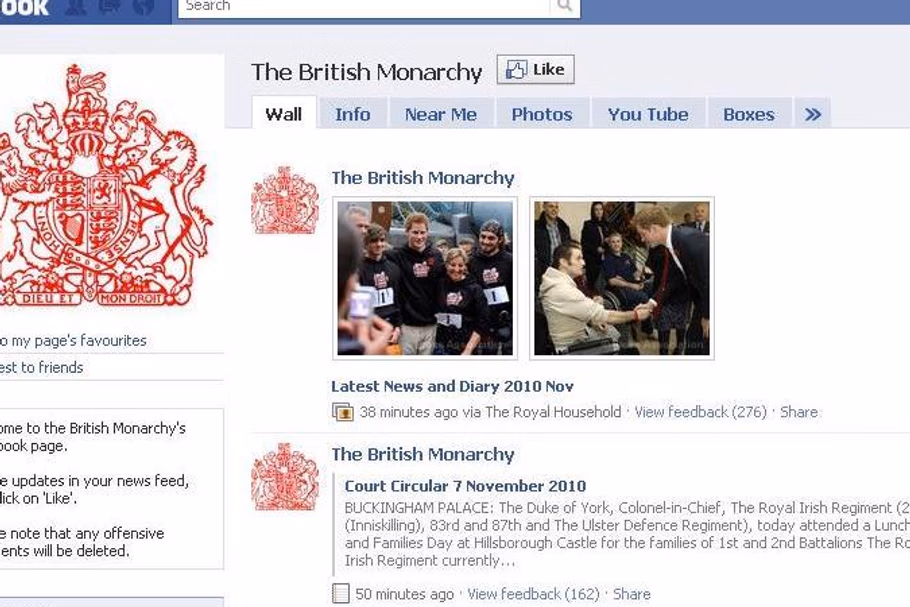Click the crest avatar on first wall post

tap(284, 200)
